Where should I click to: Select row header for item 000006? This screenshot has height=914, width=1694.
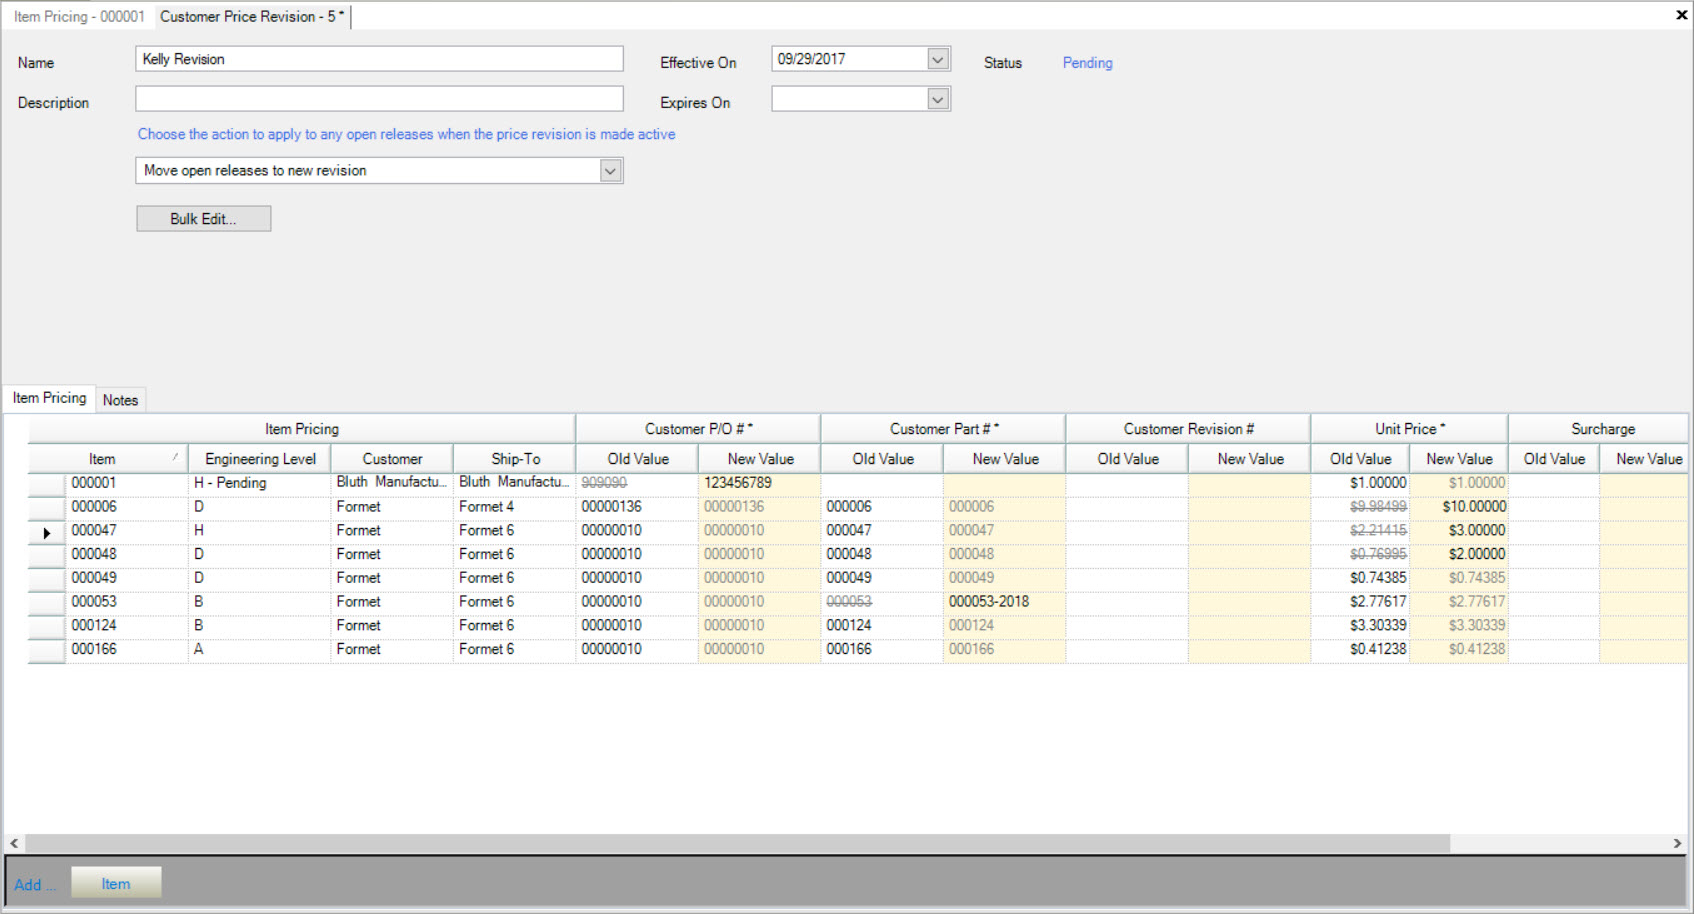click(x=46, y=507)
